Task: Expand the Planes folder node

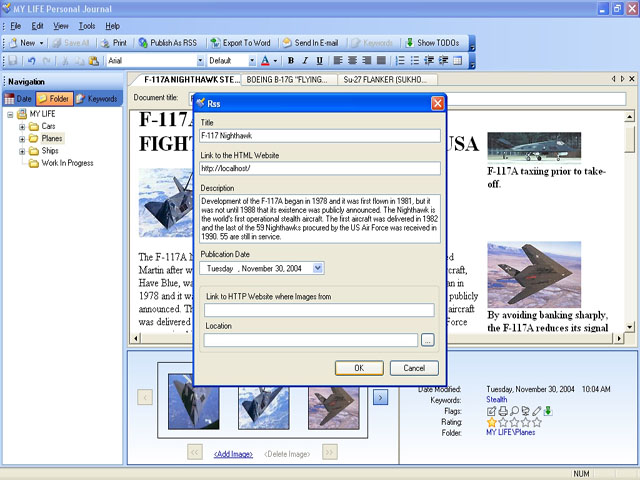Action: click(22, 139)
